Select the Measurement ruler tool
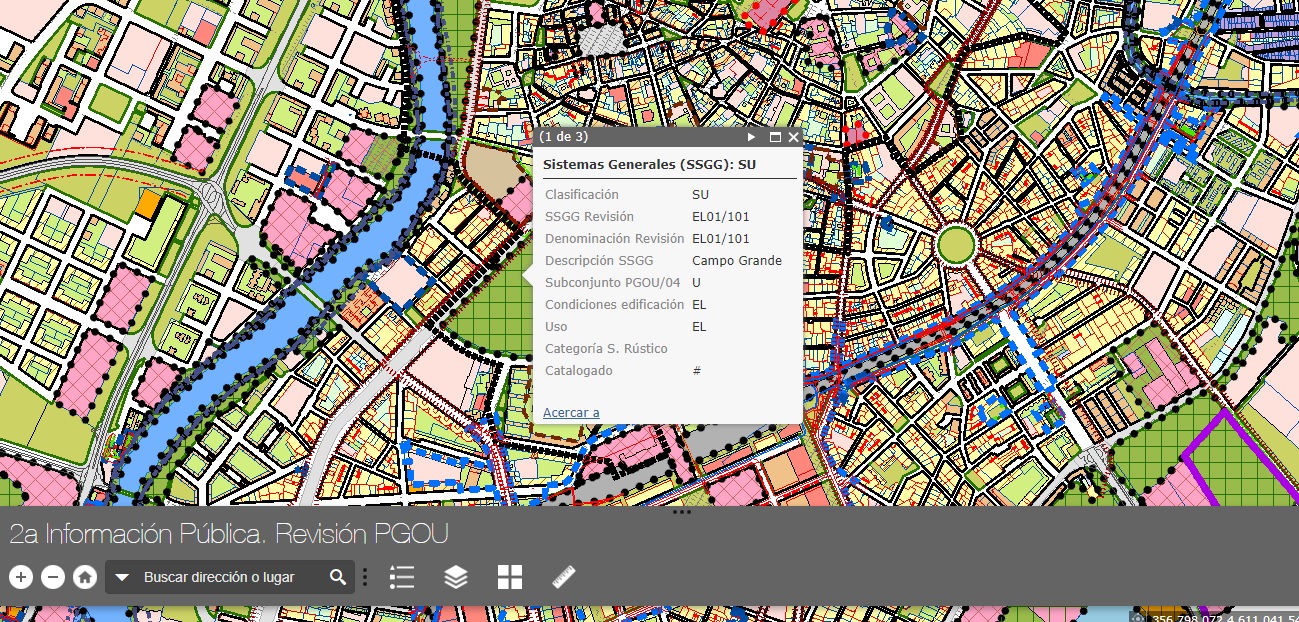The width and height of the screenshot is (1299, 622). tap(564, 577)
